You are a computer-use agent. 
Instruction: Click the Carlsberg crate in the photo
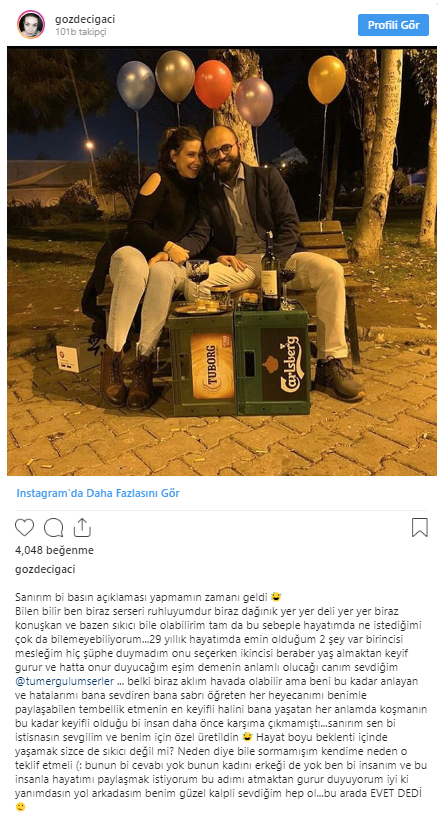pos(273,361)
